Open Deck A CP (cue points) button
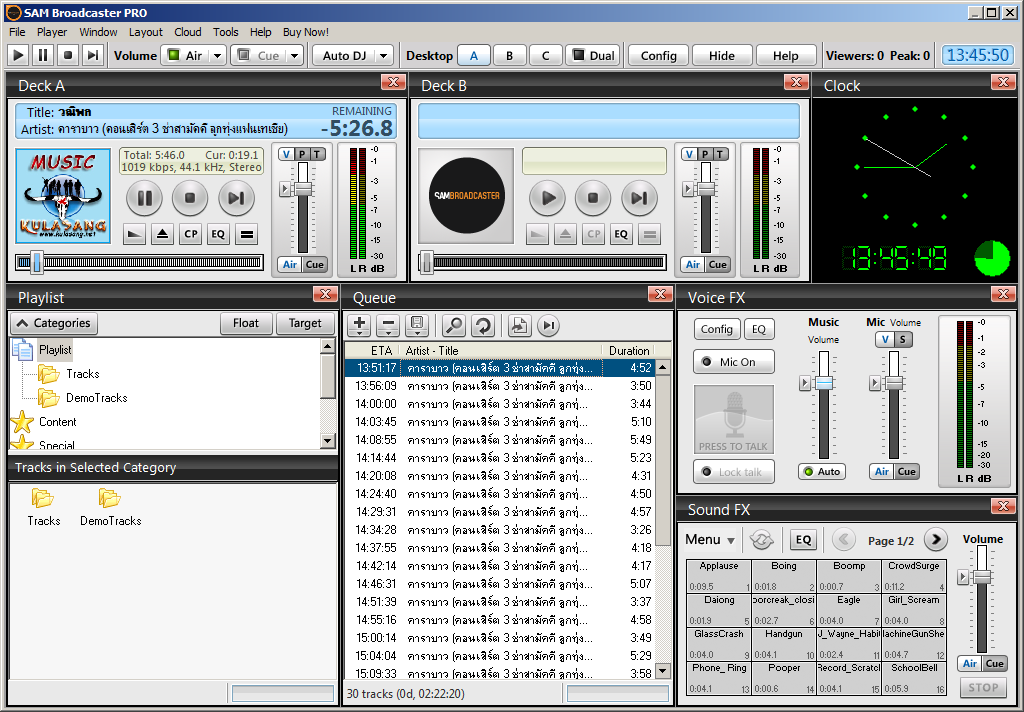The width and height of the screenshot is (1024, 712). [x=191, y=234]
